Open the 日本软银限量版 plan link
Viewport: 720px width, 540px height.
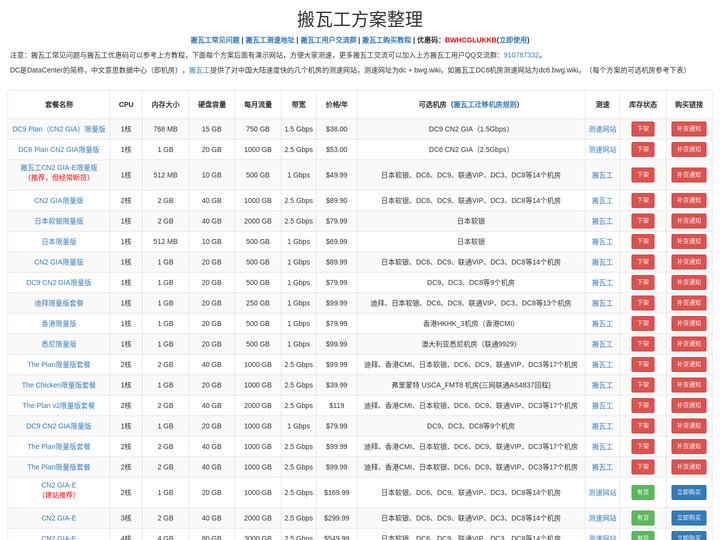[x=59, y=221]
